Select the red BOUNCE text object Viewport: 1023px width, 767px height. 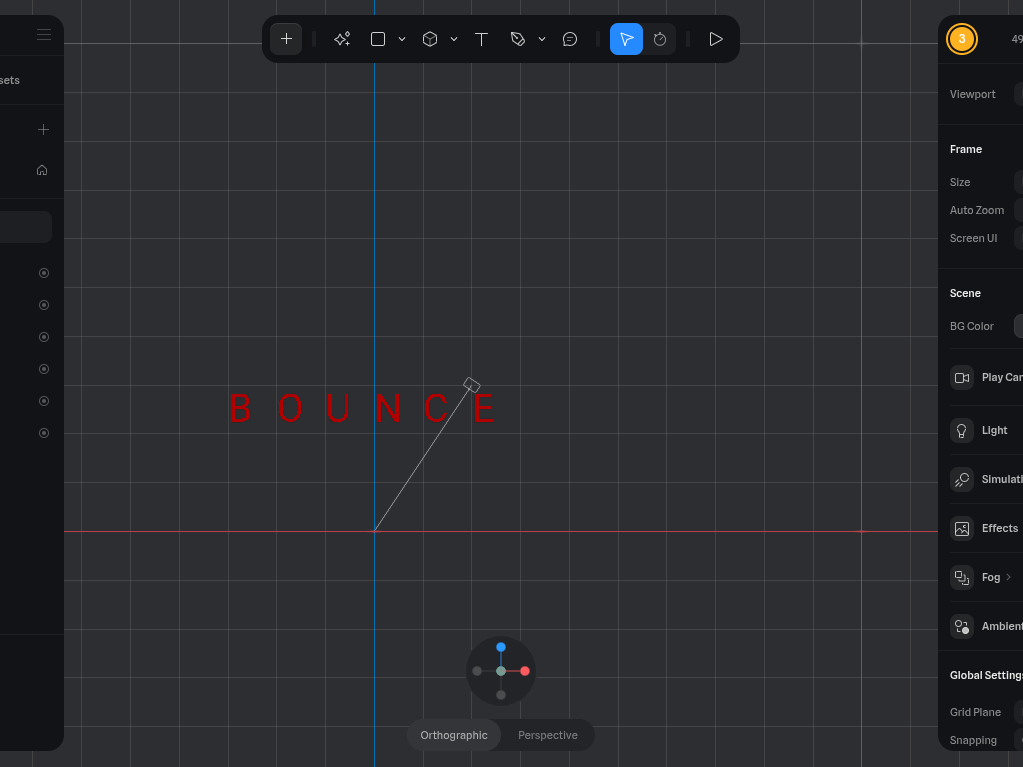click(x=362, y=409)
